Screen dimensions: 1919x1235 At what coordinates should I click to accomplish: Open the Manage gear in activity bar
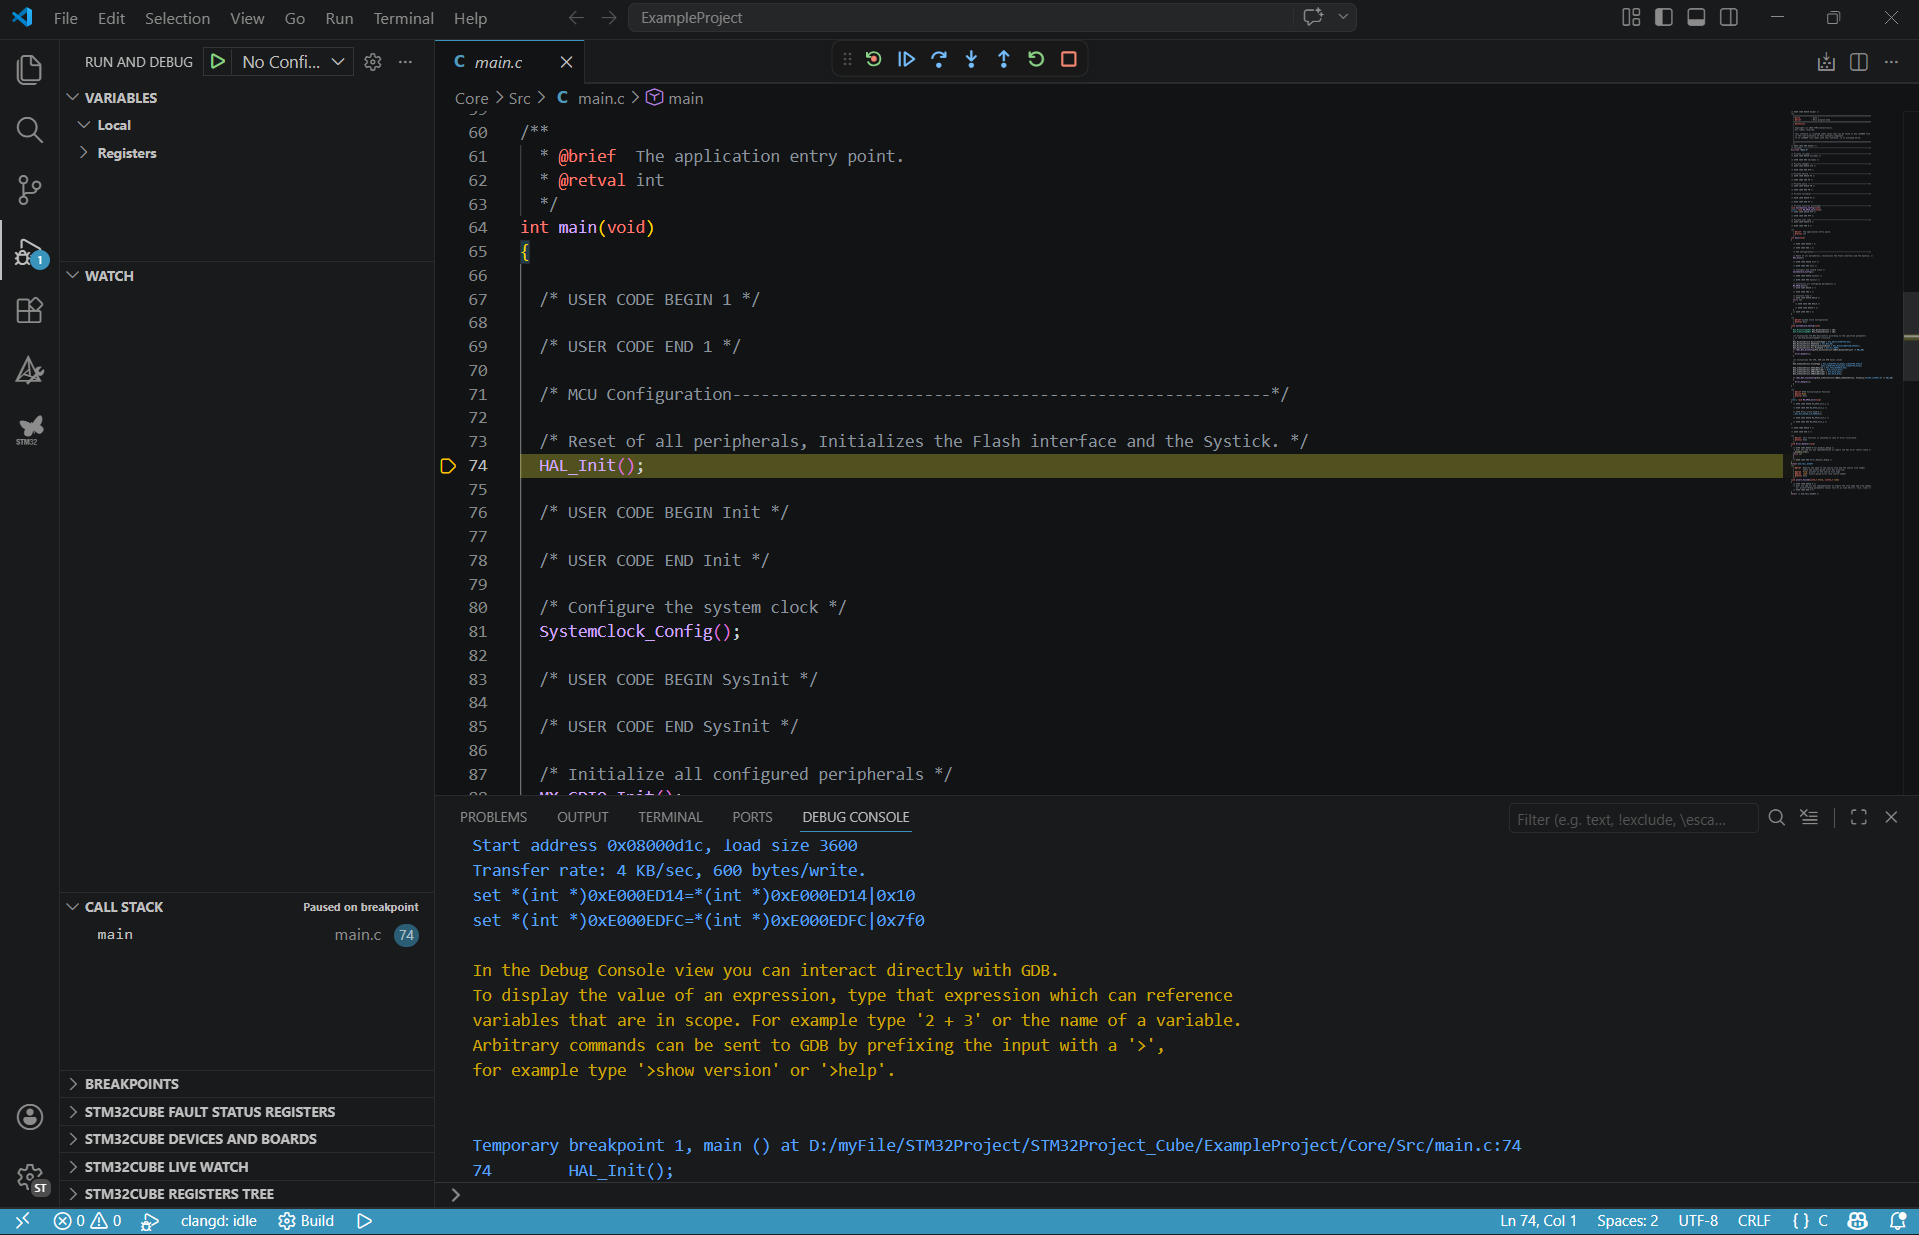click(31, 1178)
